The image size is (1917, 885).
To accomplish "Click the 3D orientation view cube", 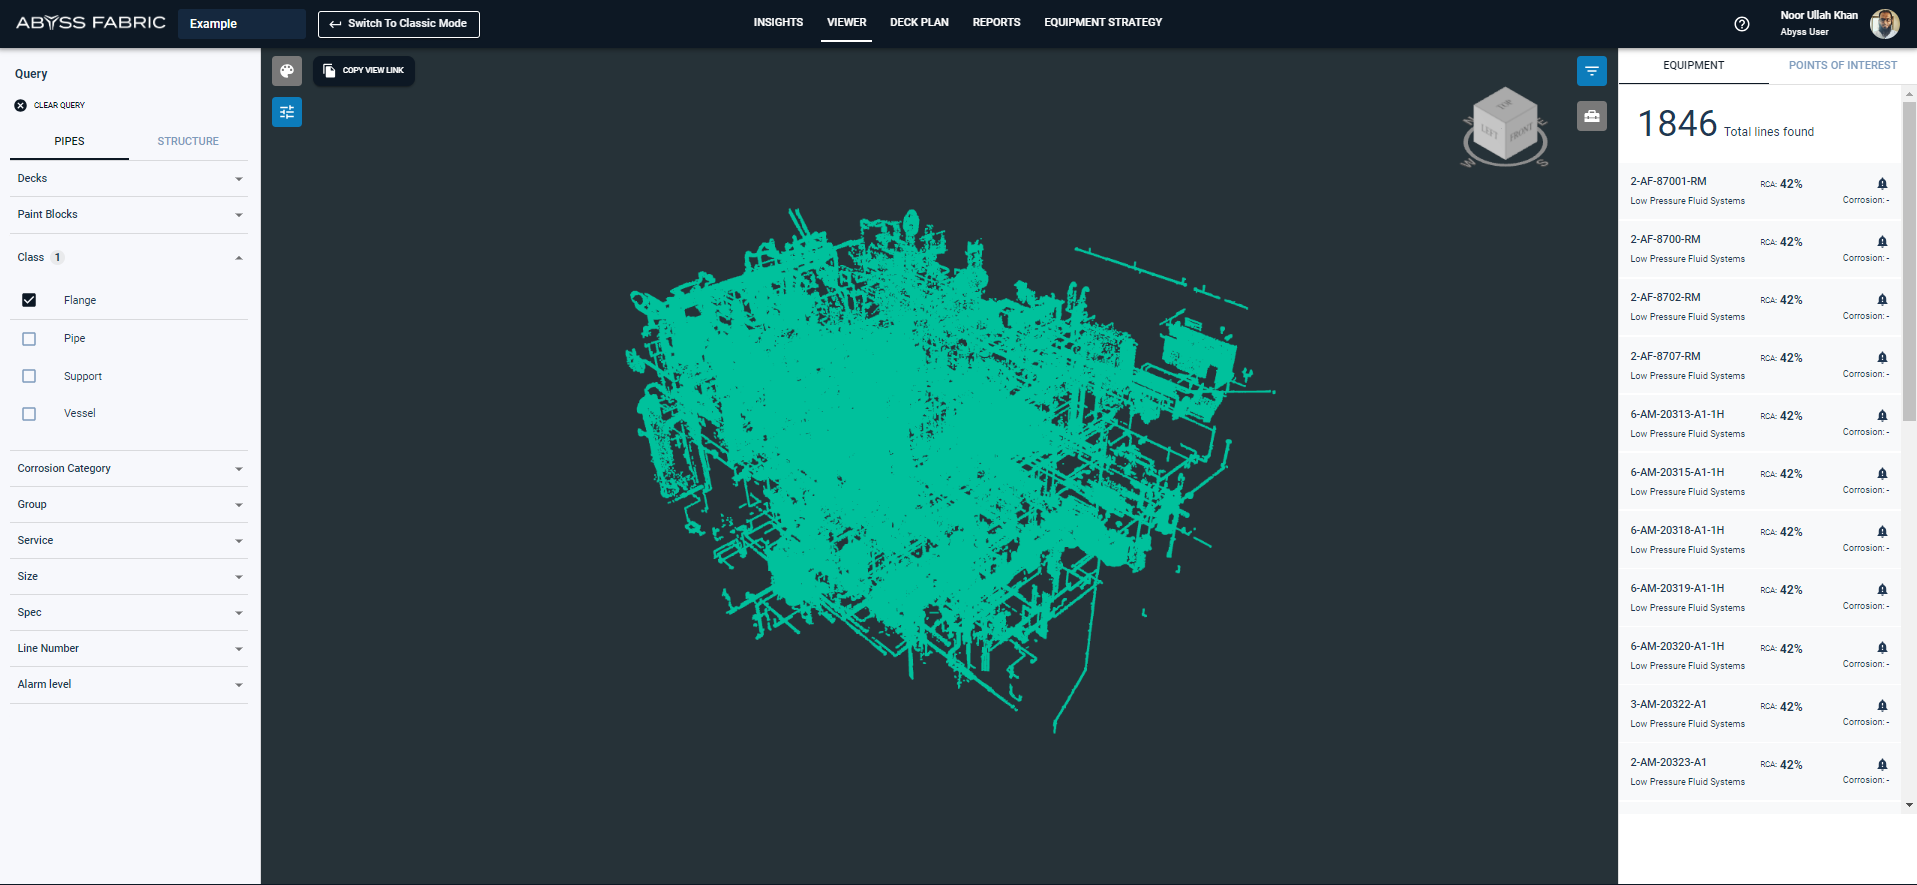I will [x=1504, y=126].
